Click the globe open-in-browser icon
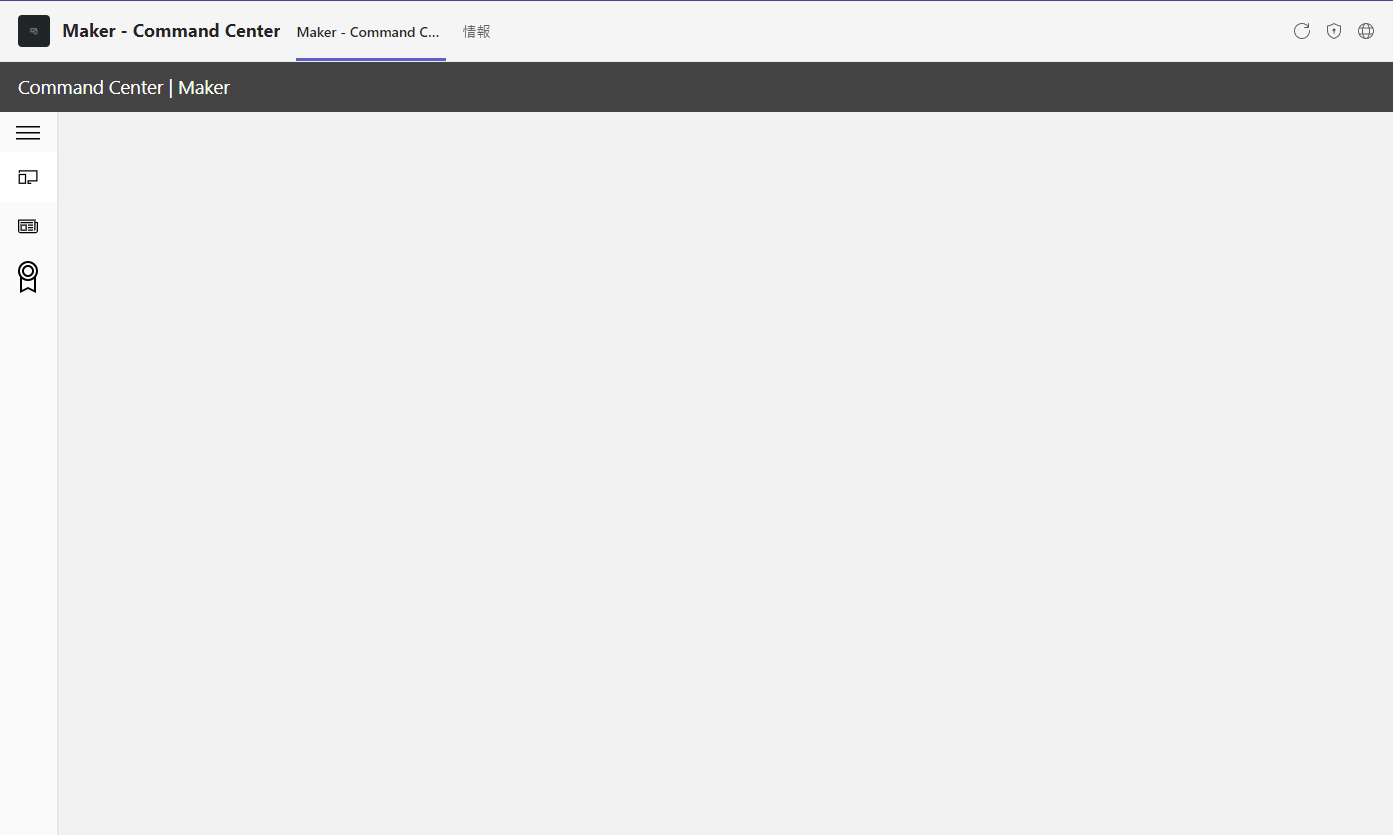1393x835 pixels. pyautogui.click(x=1365, y=31)
